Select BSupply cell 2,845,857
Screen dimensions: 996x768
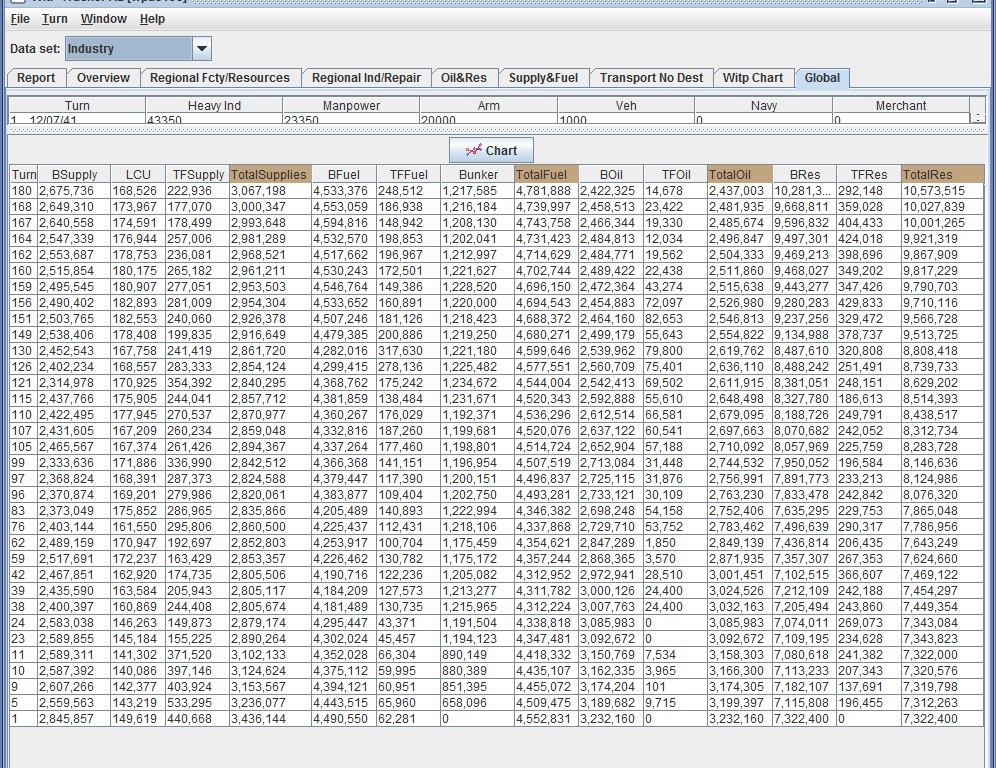74,718
